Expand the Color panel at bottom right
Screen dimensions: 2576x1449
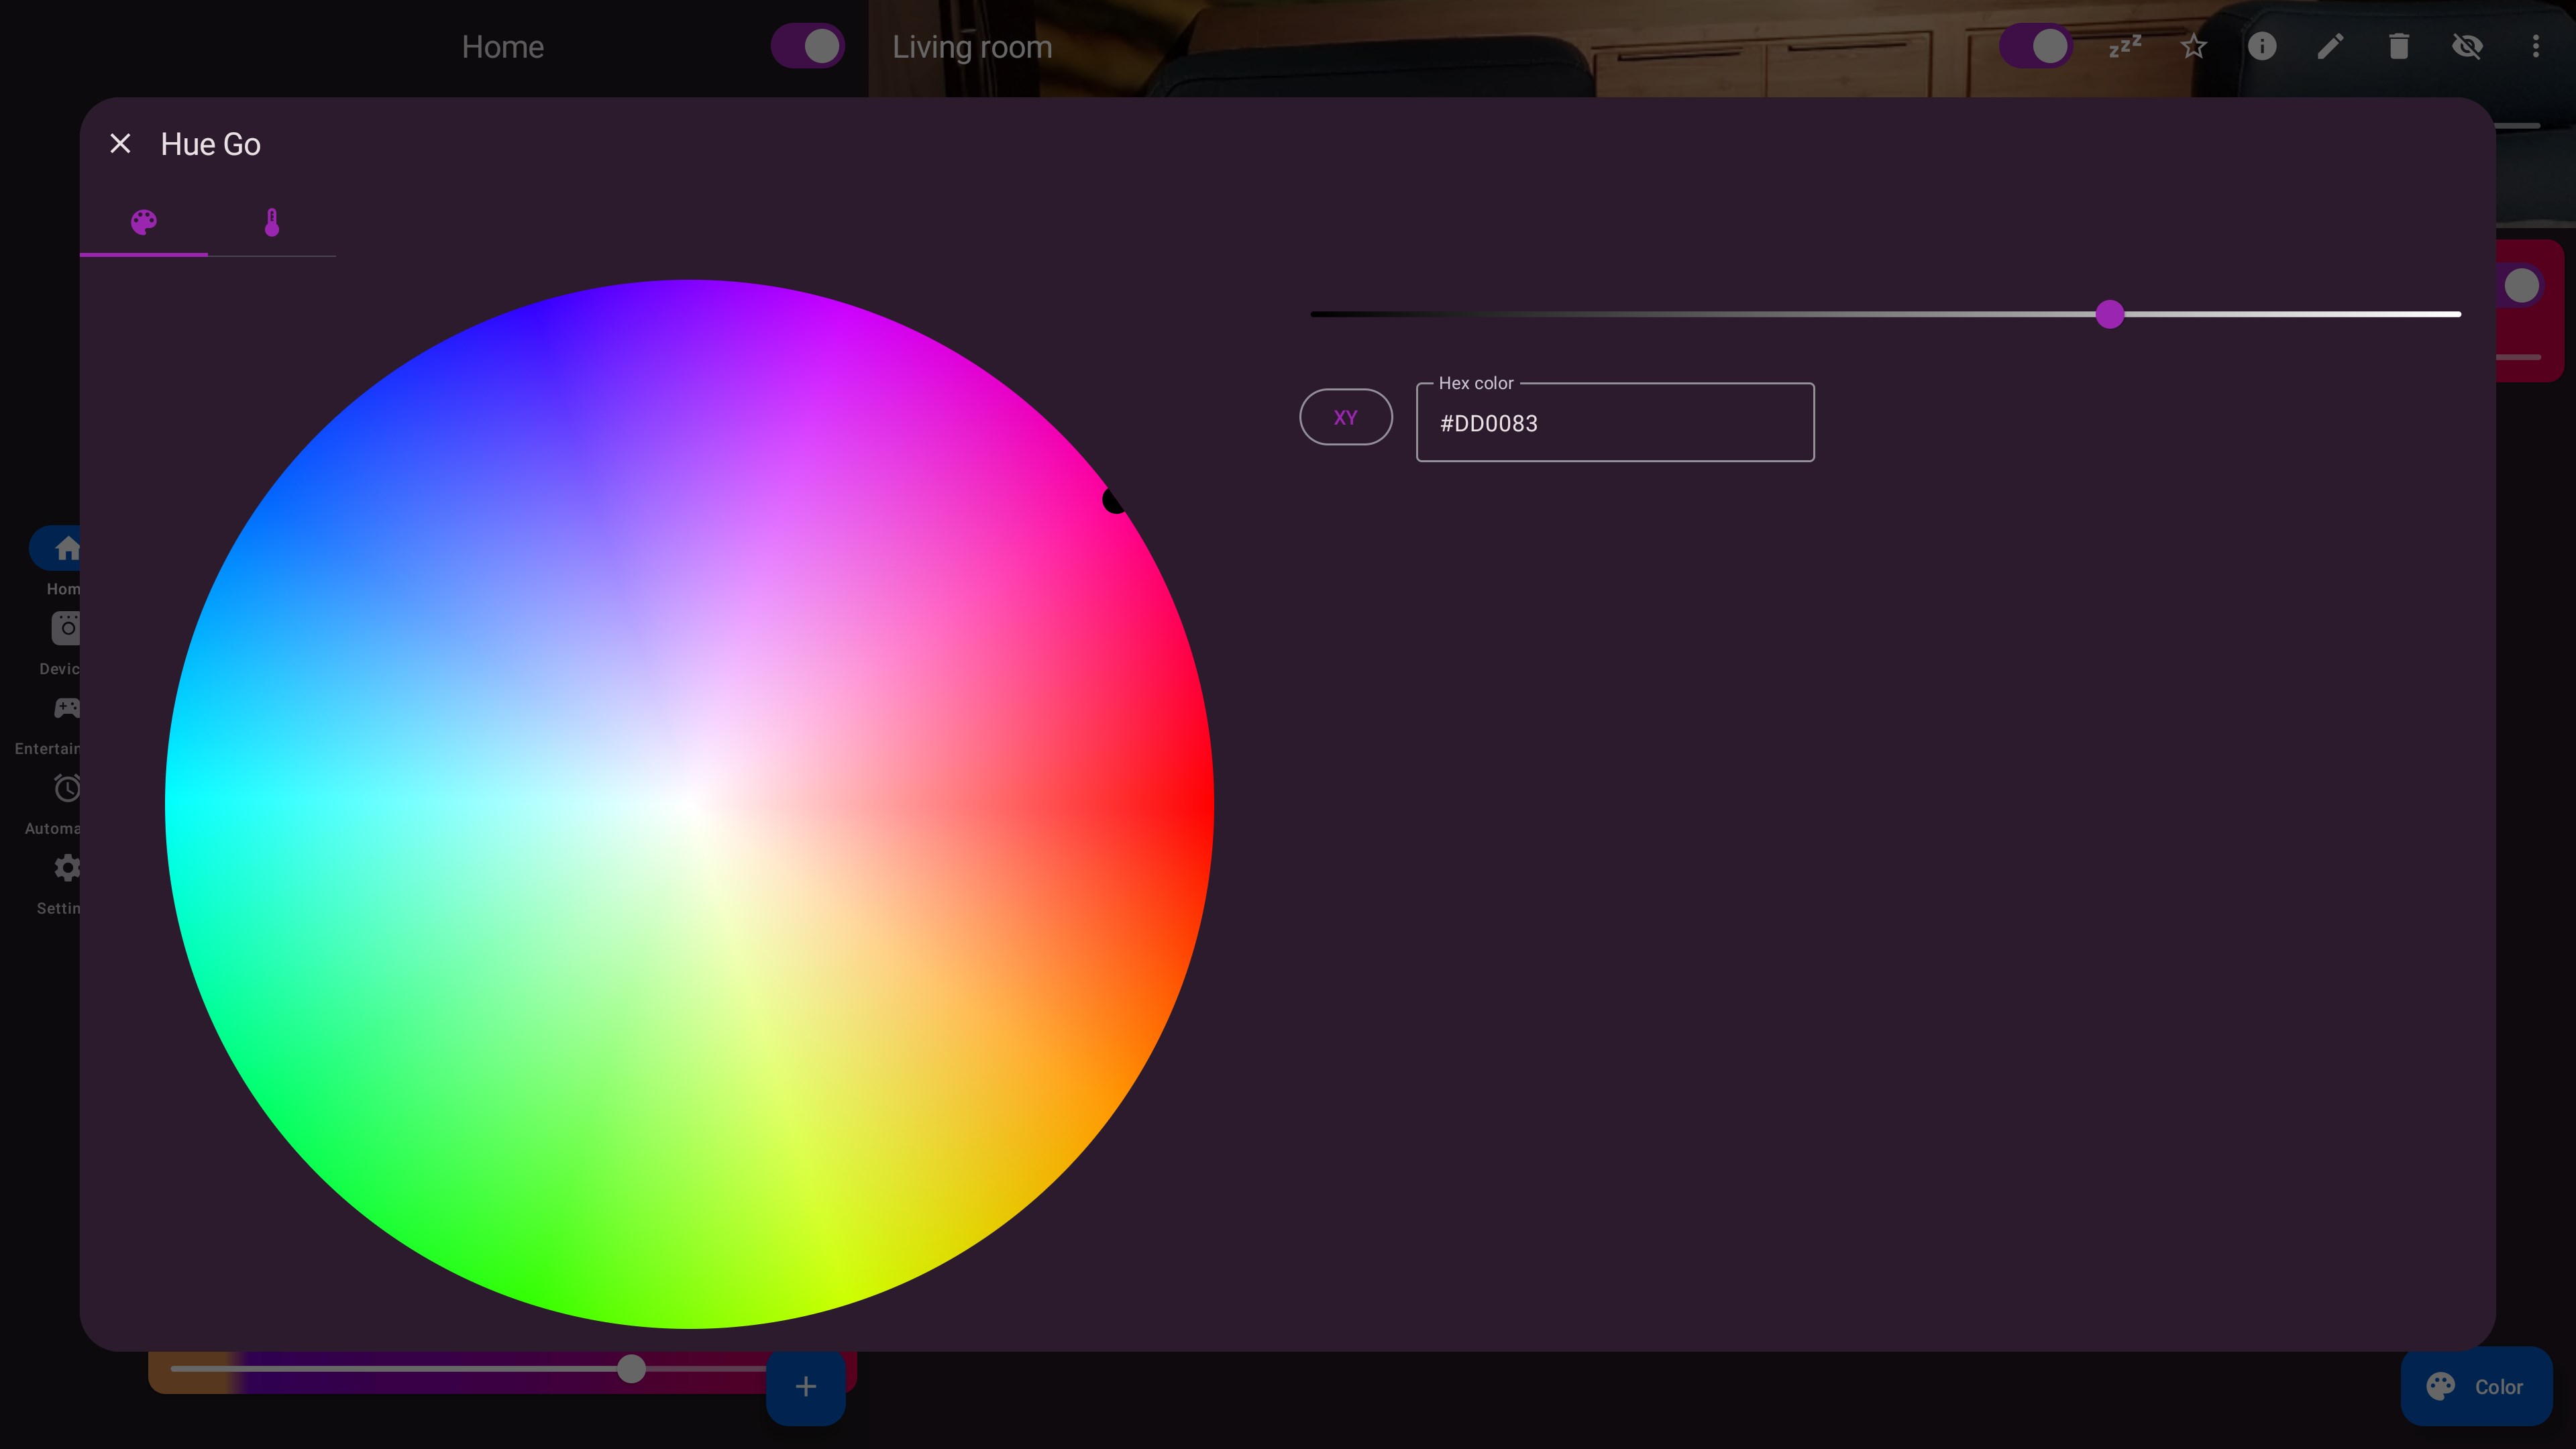tap(2477, 1386)
